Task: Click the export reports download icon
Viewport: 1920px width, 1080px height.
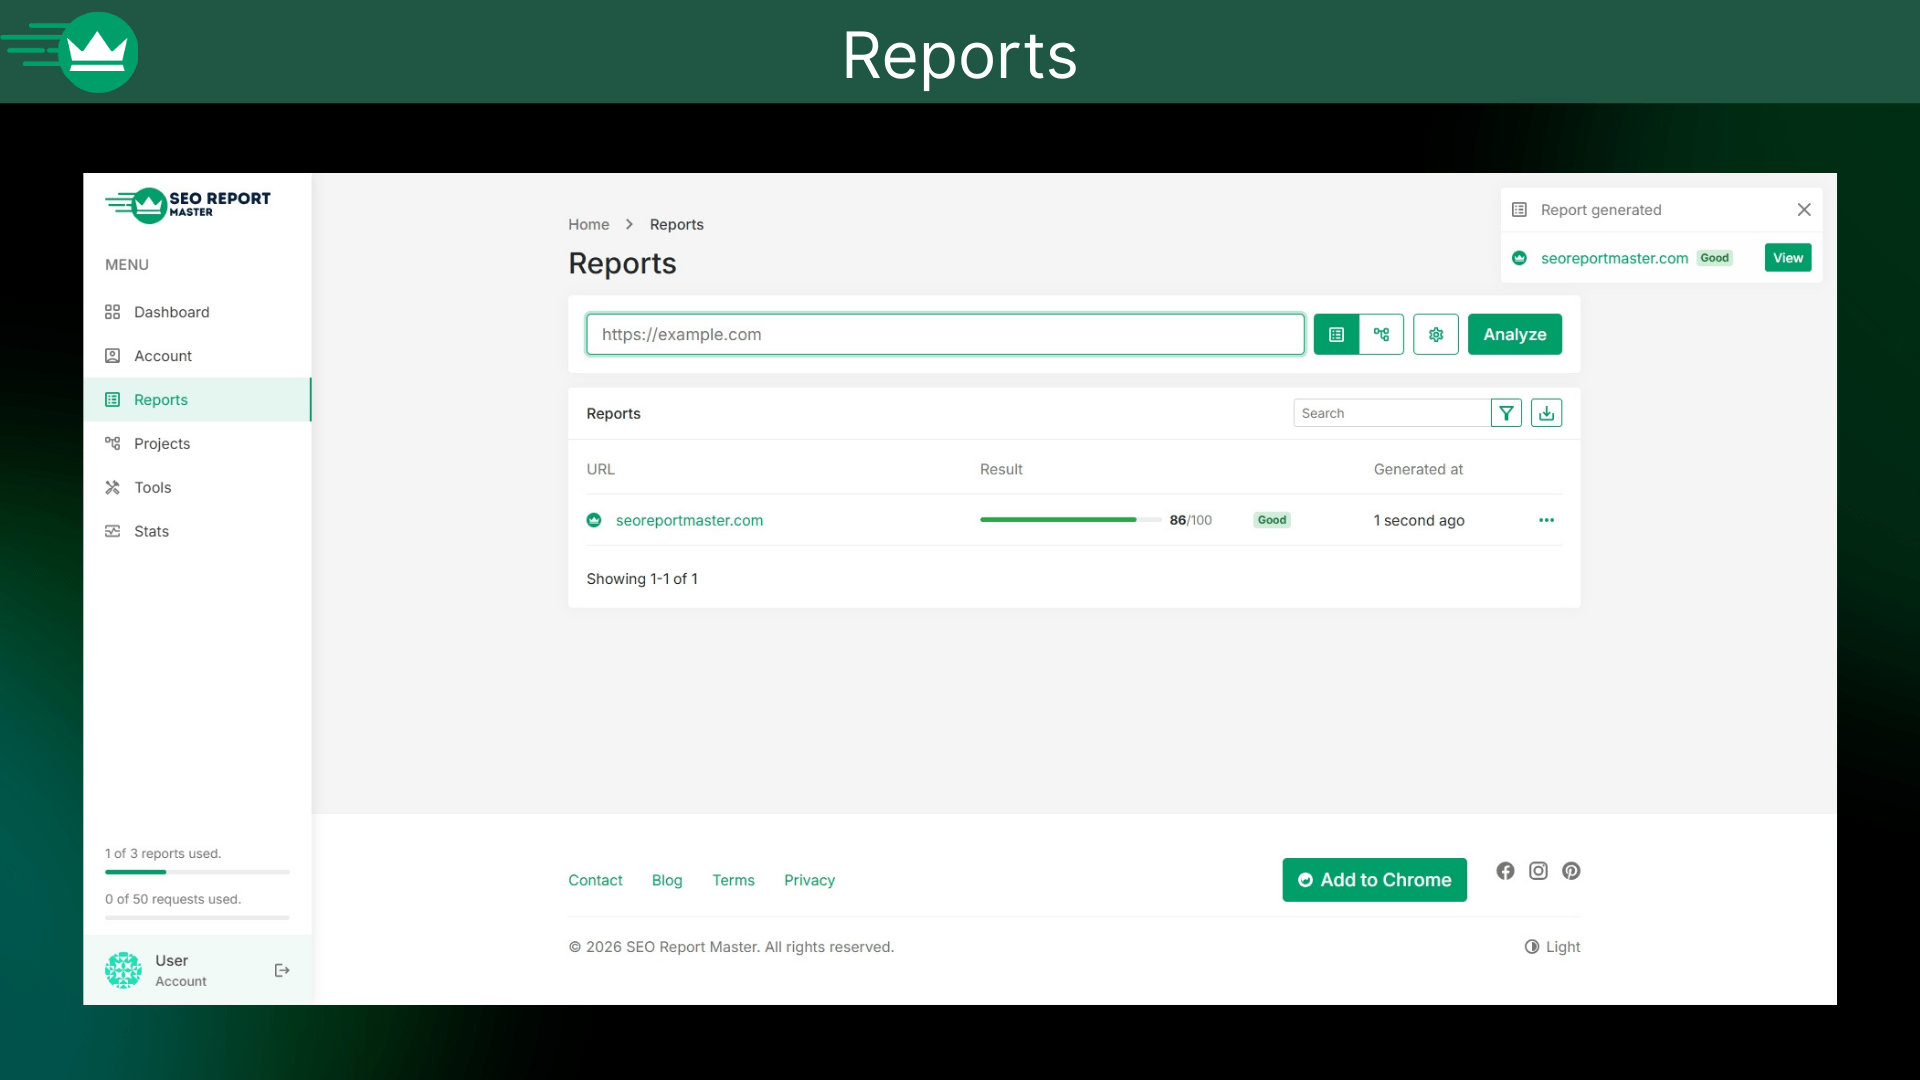Action: (1546, 412)
